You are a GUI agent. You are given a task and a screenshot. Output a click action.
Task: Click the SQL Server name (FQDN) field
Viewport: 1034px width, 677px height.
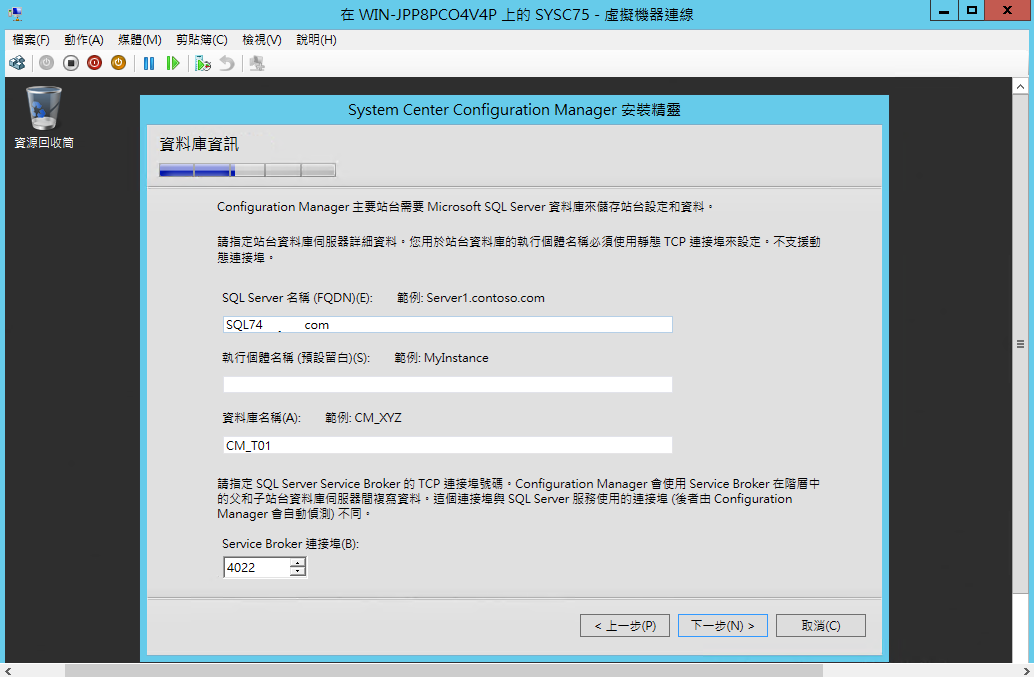pyautogui.click(x=448, y=324)
